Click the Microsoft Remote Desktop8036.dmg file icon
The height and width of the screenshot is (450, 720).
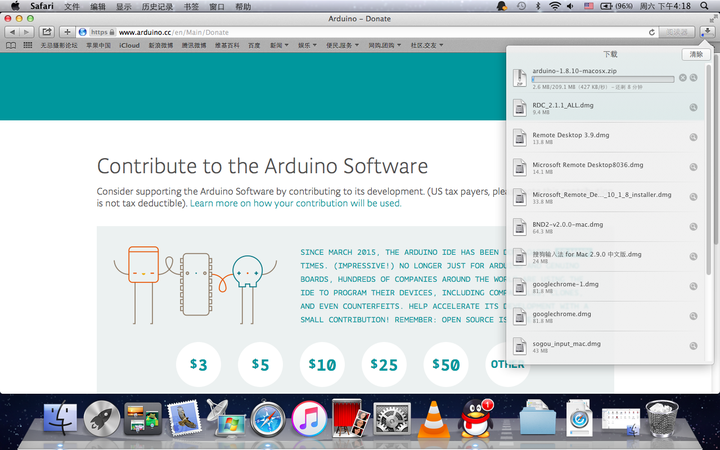(520, 168)
